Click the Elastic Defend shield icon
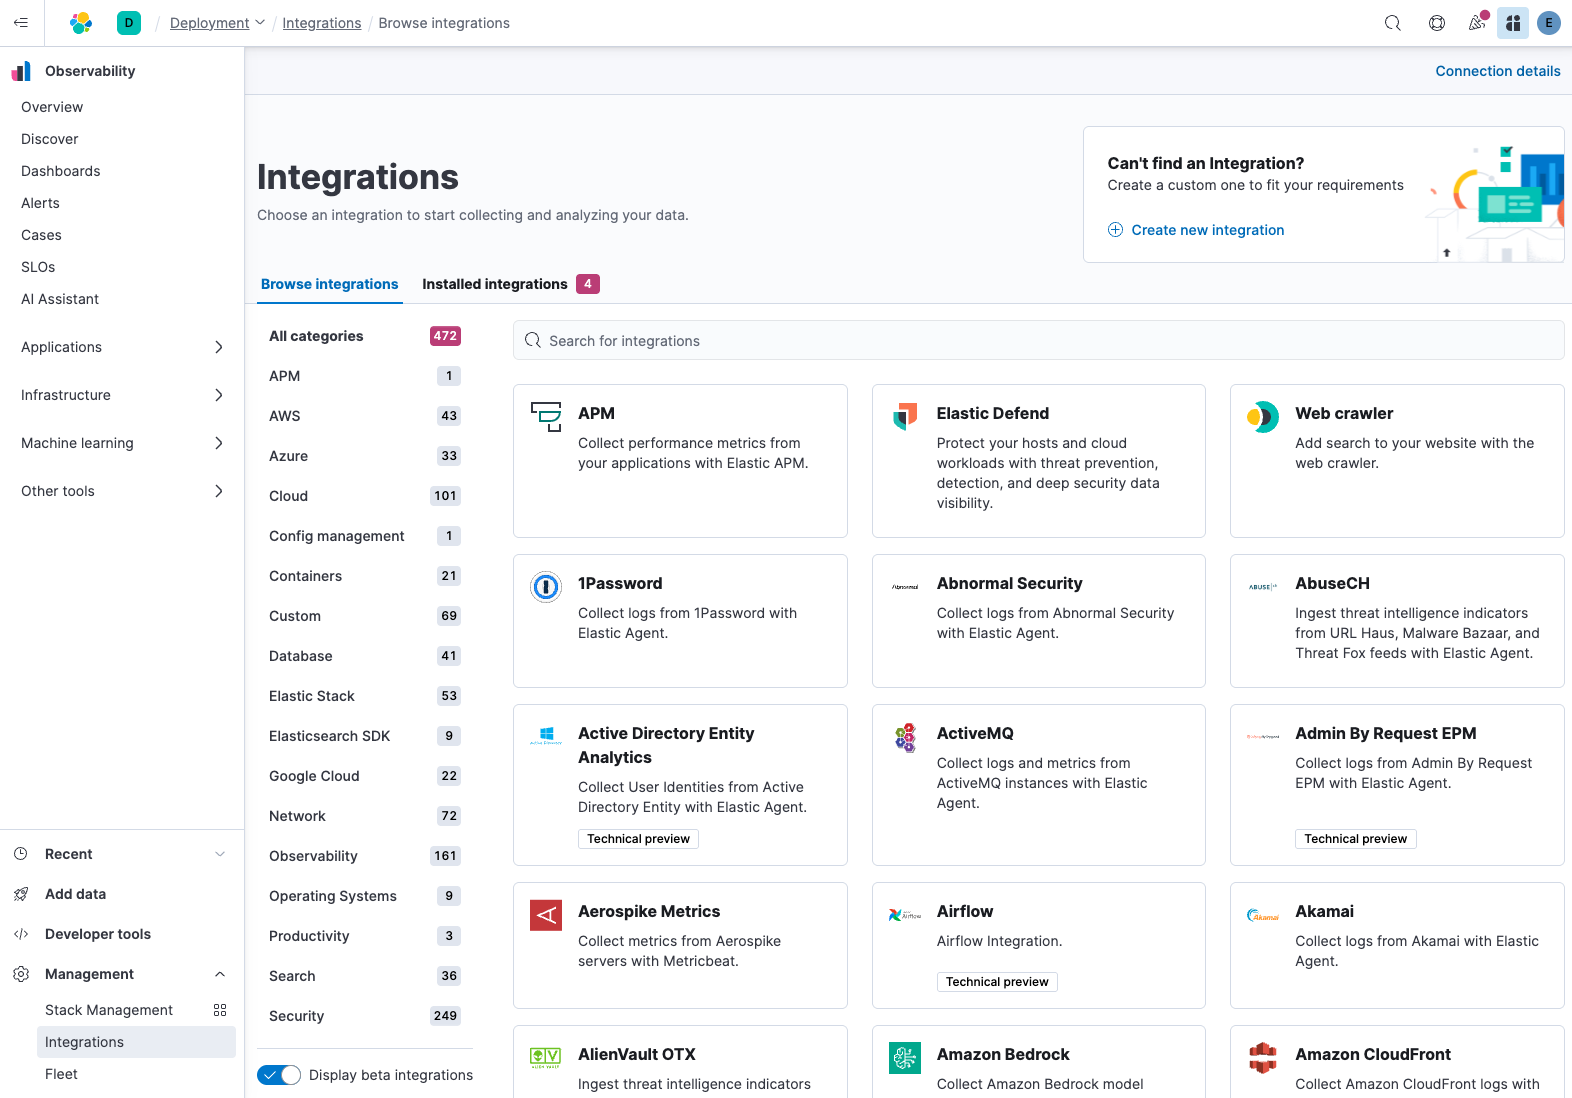This screenshot has height=1098, width=1572. [905, 417]
